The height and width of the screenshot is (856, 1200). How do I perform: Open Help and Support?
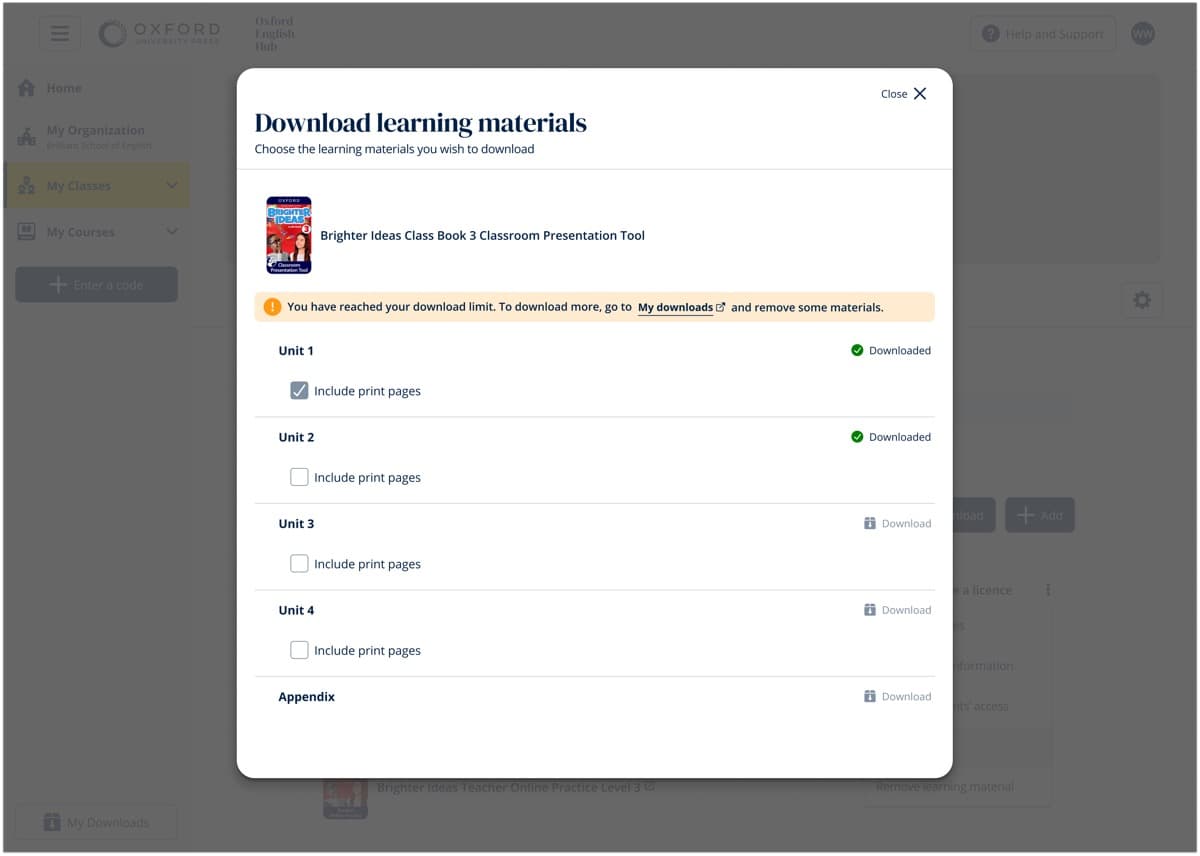tap(1042, 34)
